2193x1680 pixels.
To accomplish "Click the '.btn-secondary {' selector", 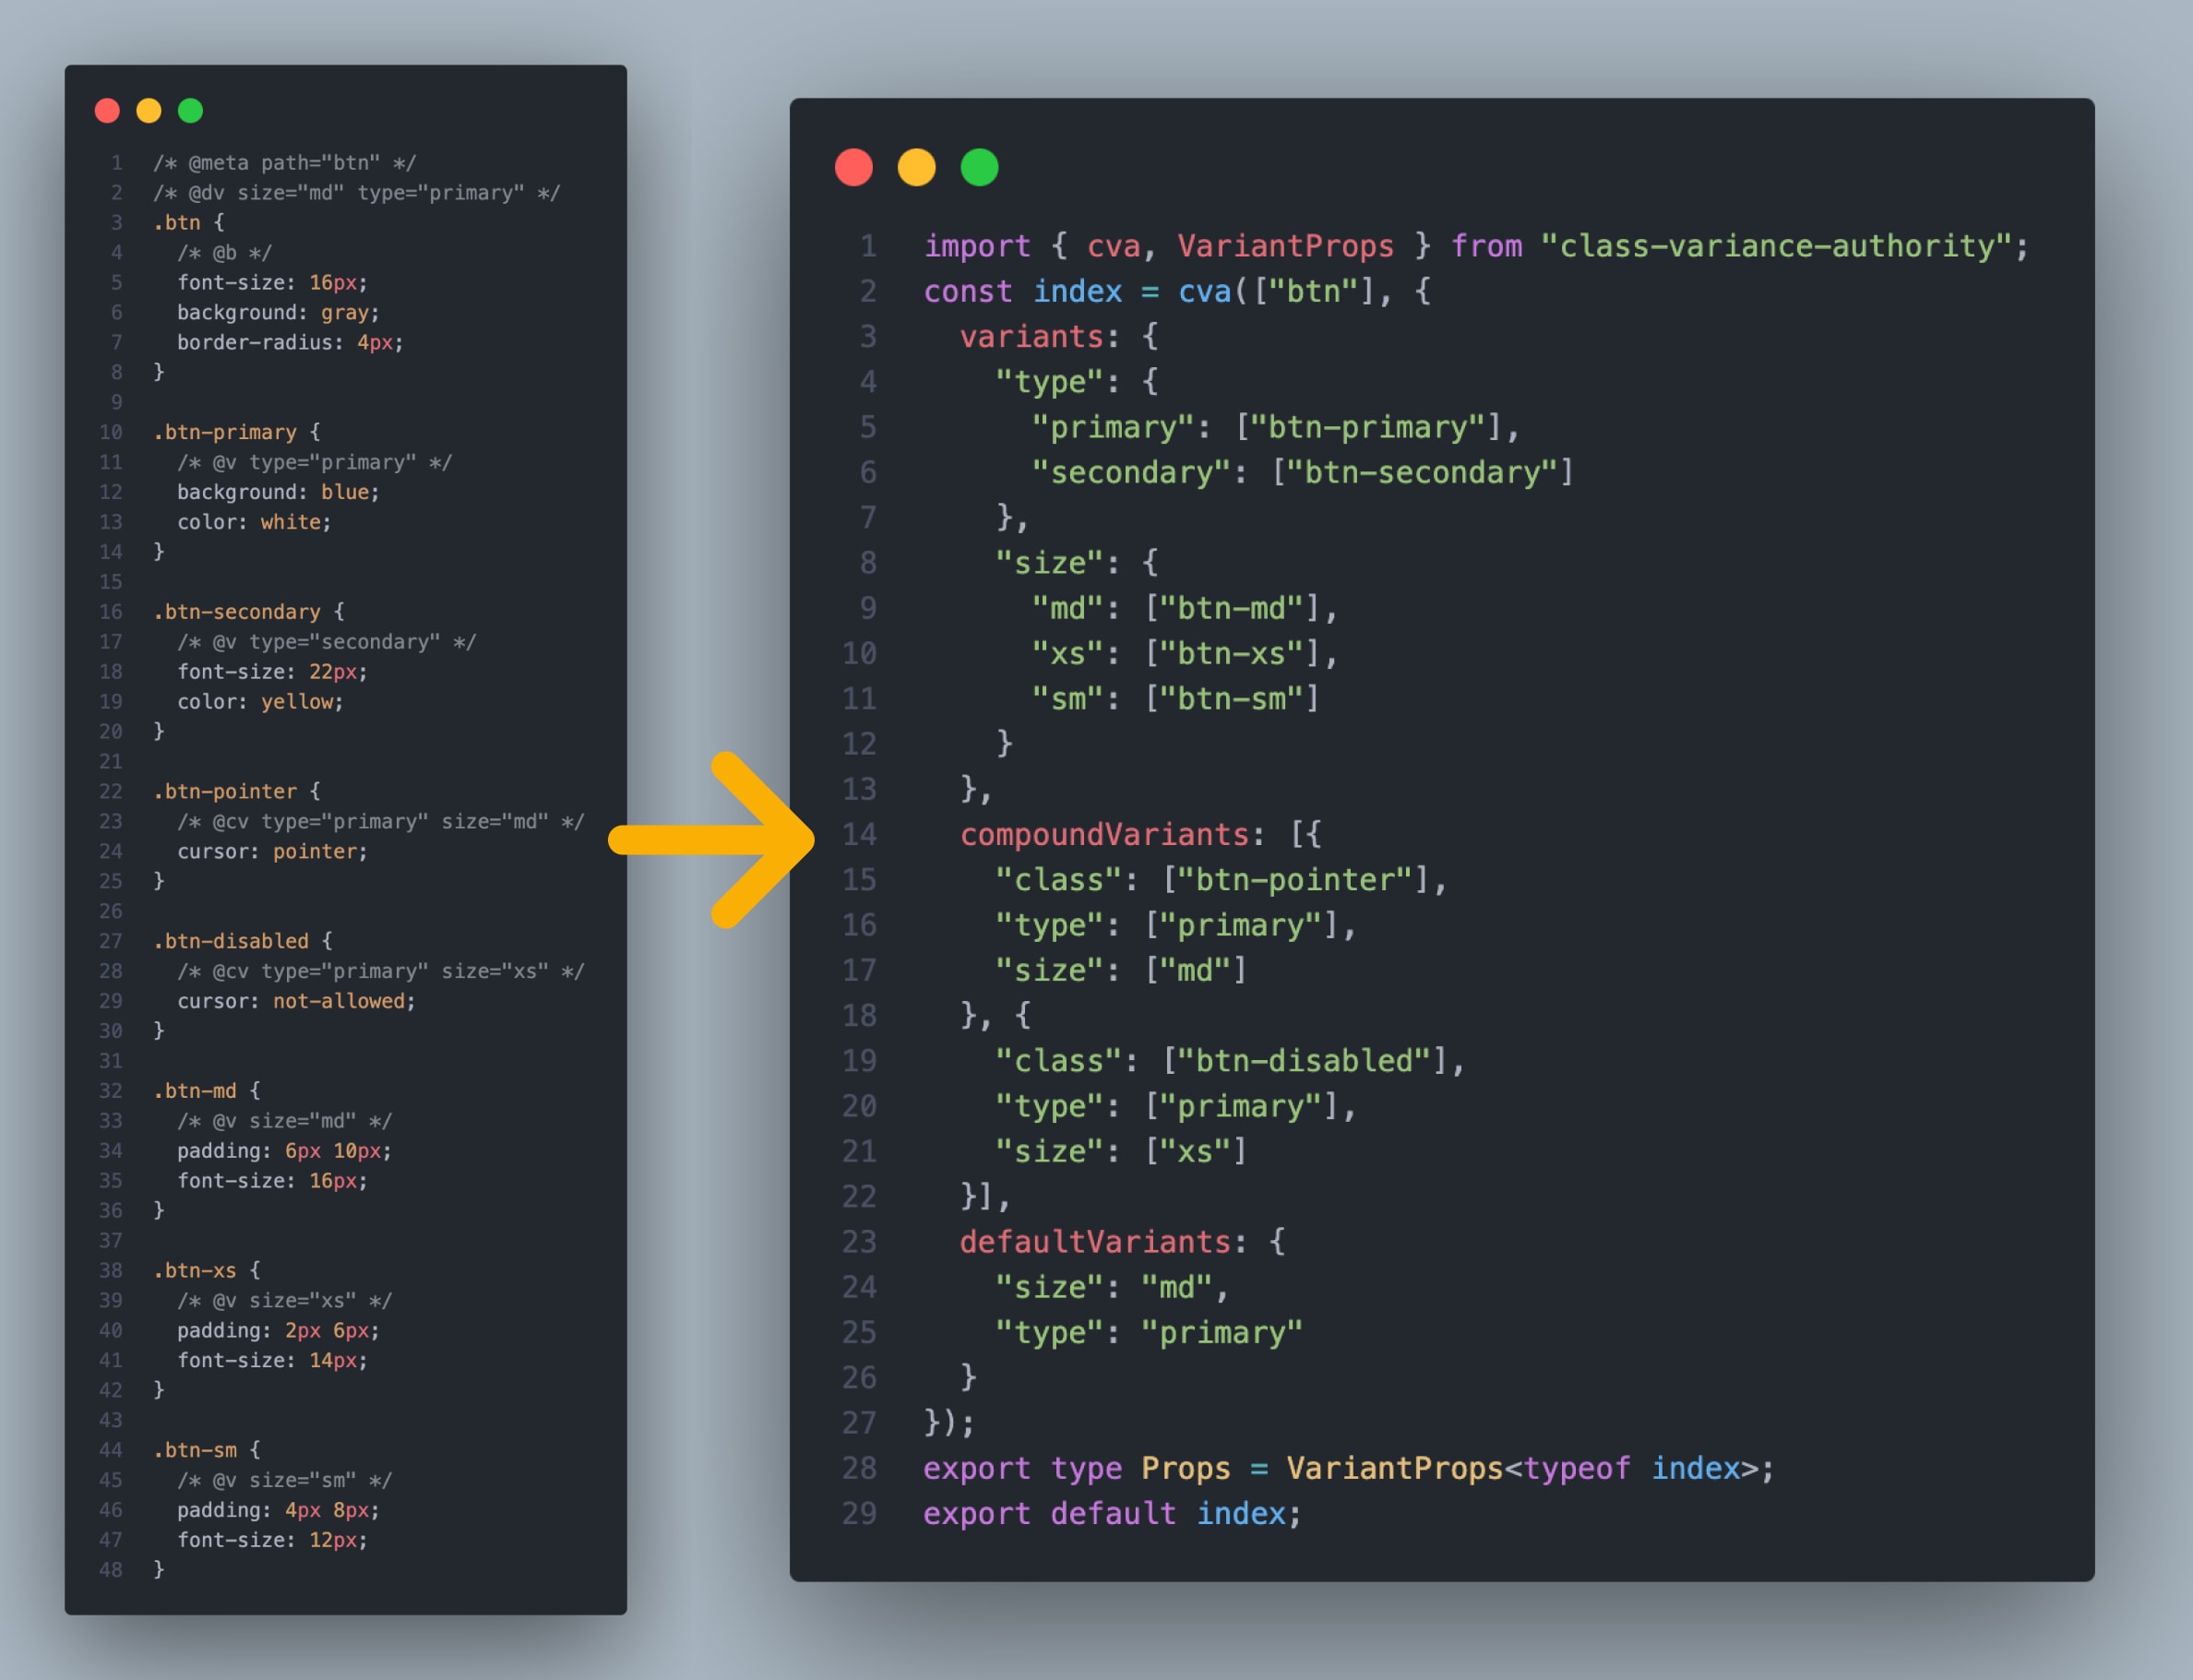I will (x=249, y=612).
